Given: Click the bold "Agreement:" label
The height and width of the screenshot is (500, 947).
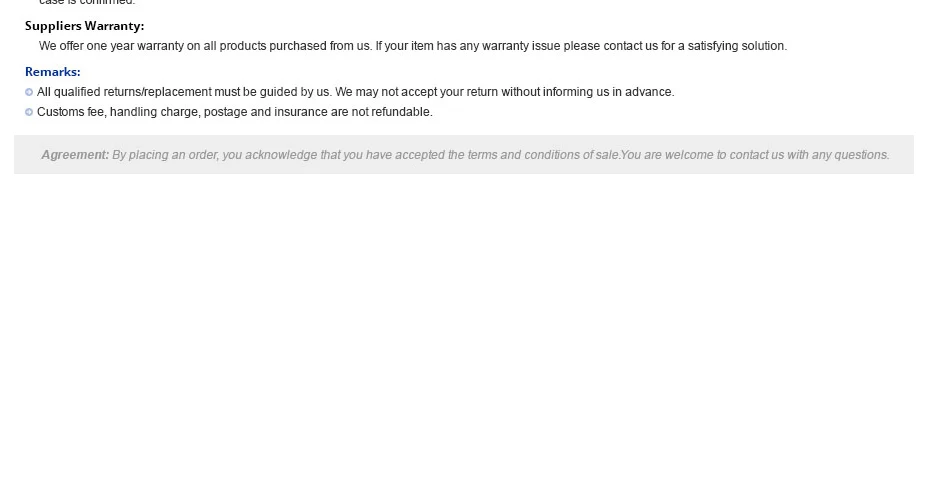Looking at the screenshot, I should click(x=75, y=155).
